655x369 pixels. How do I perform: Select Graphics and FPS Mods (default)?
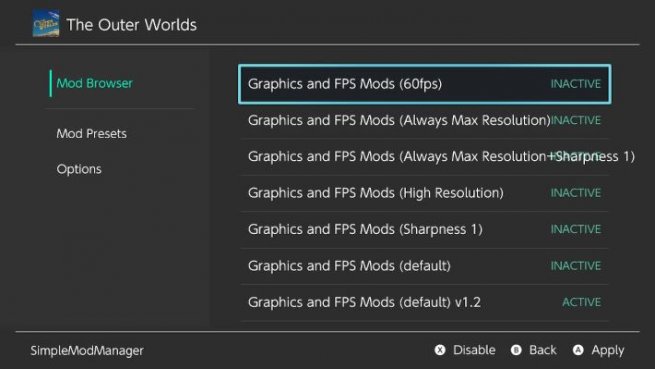point(424,266)
